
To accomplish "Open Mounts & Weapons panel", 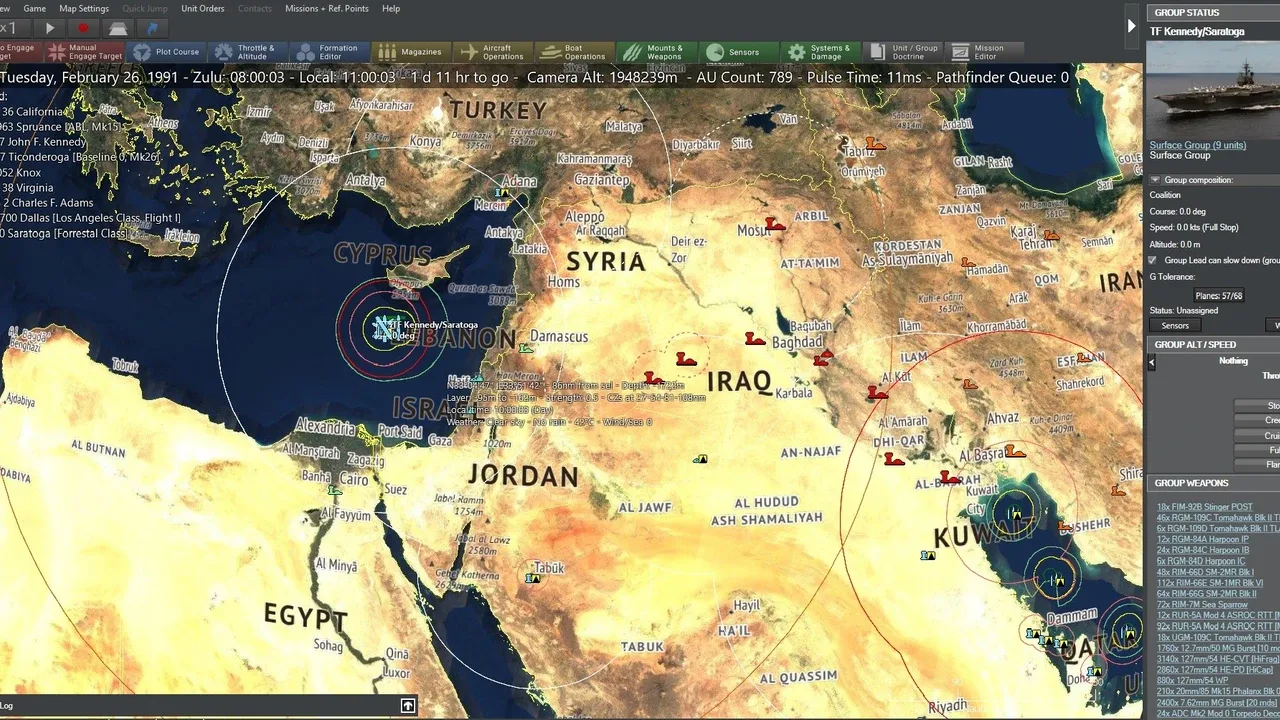I will 654,52.
